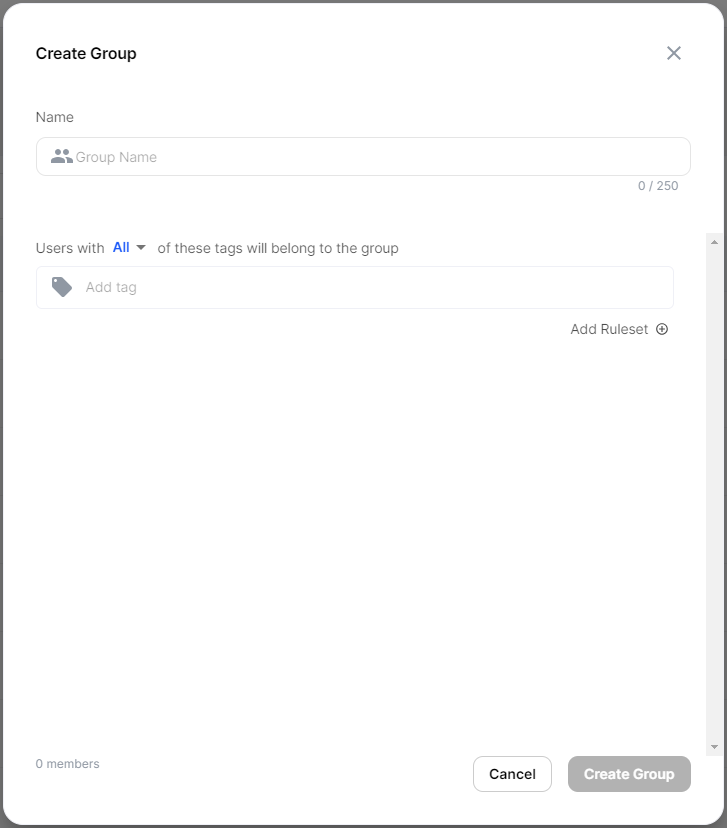Click the tag icon beside Add tag
The image size is (727, 828).
pyautogui.click(x=62, y=287)
